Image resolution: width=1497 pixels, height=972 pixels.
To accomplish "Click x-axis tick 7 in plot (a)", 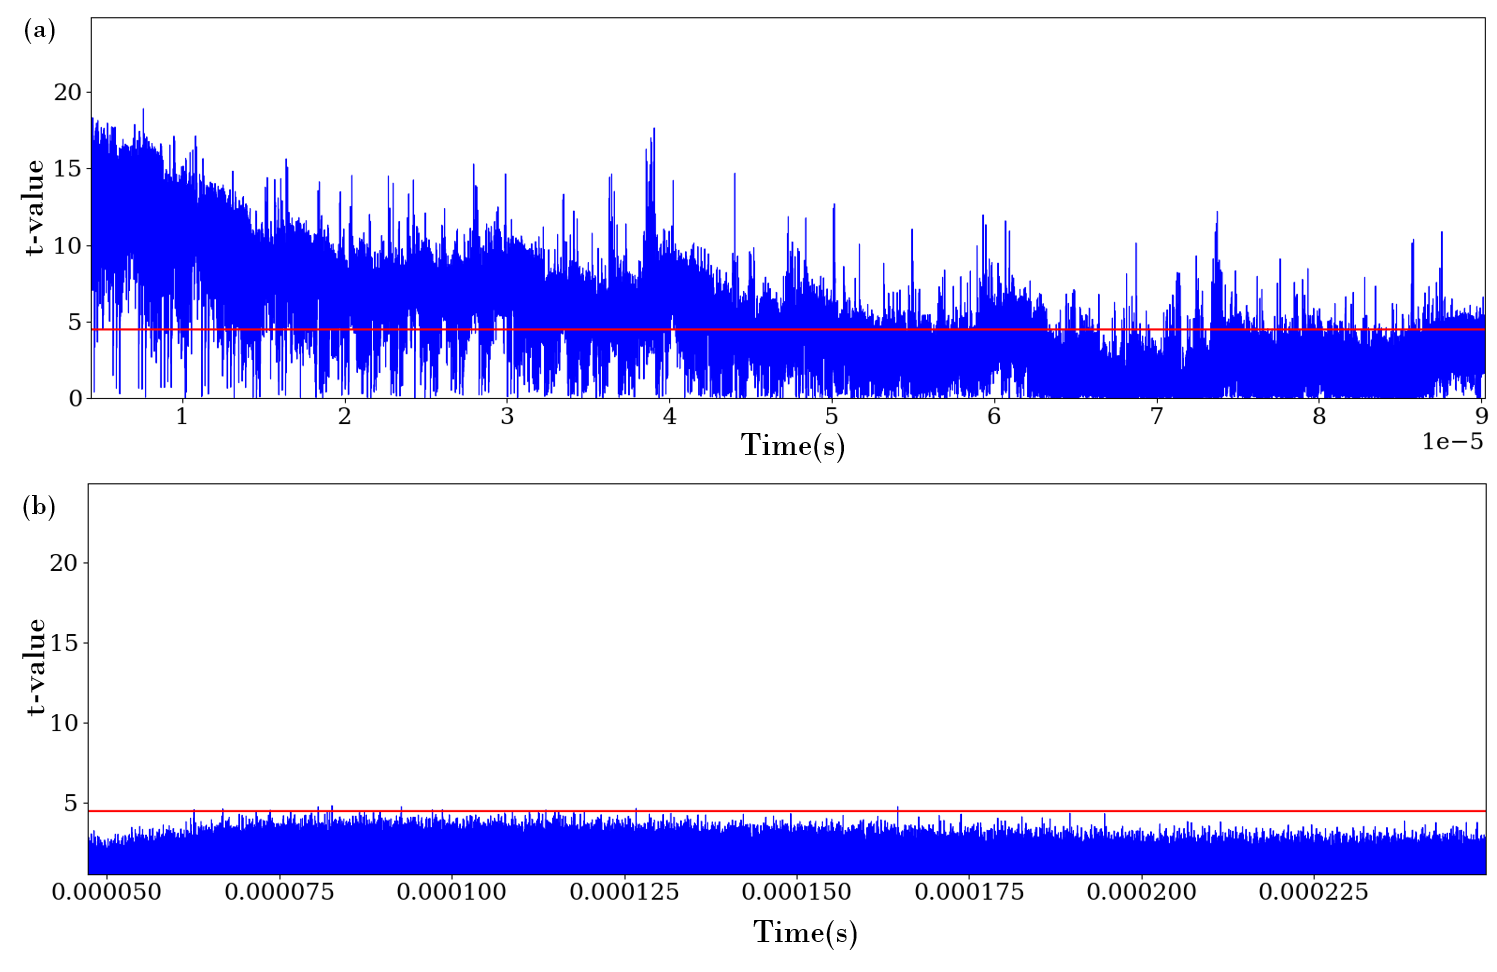I will 1156,417.
